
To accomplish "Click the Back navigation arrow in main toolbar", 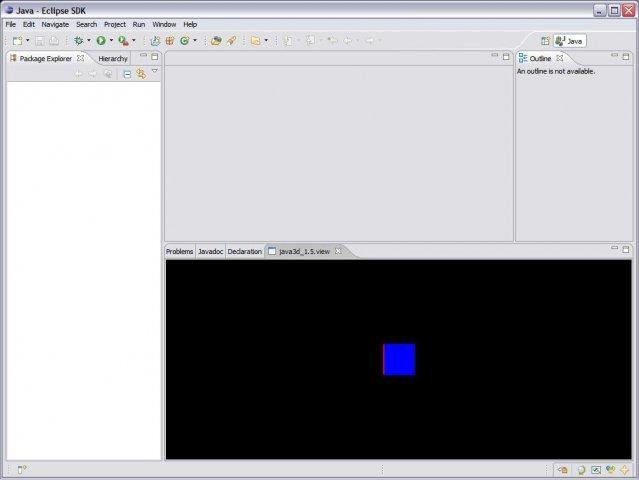I will 348,41.
